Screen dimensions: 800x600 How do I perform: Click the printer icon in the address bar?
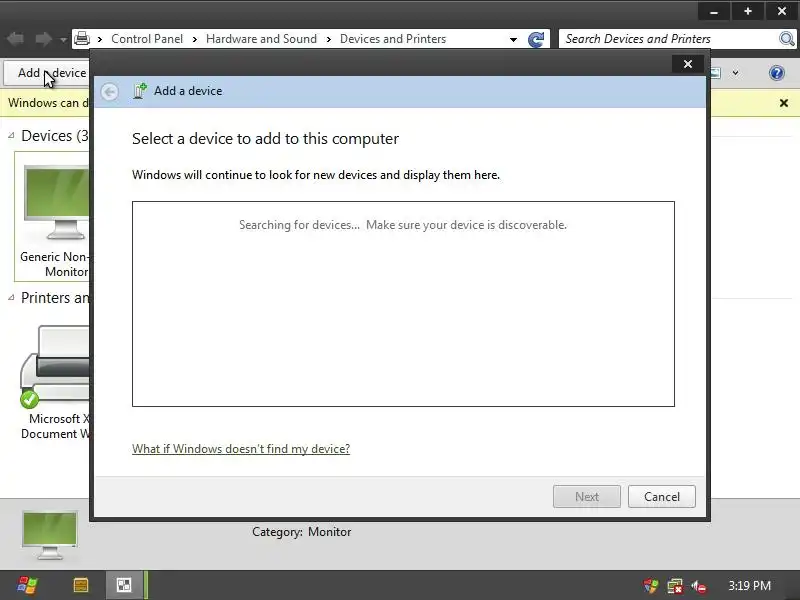82,39
